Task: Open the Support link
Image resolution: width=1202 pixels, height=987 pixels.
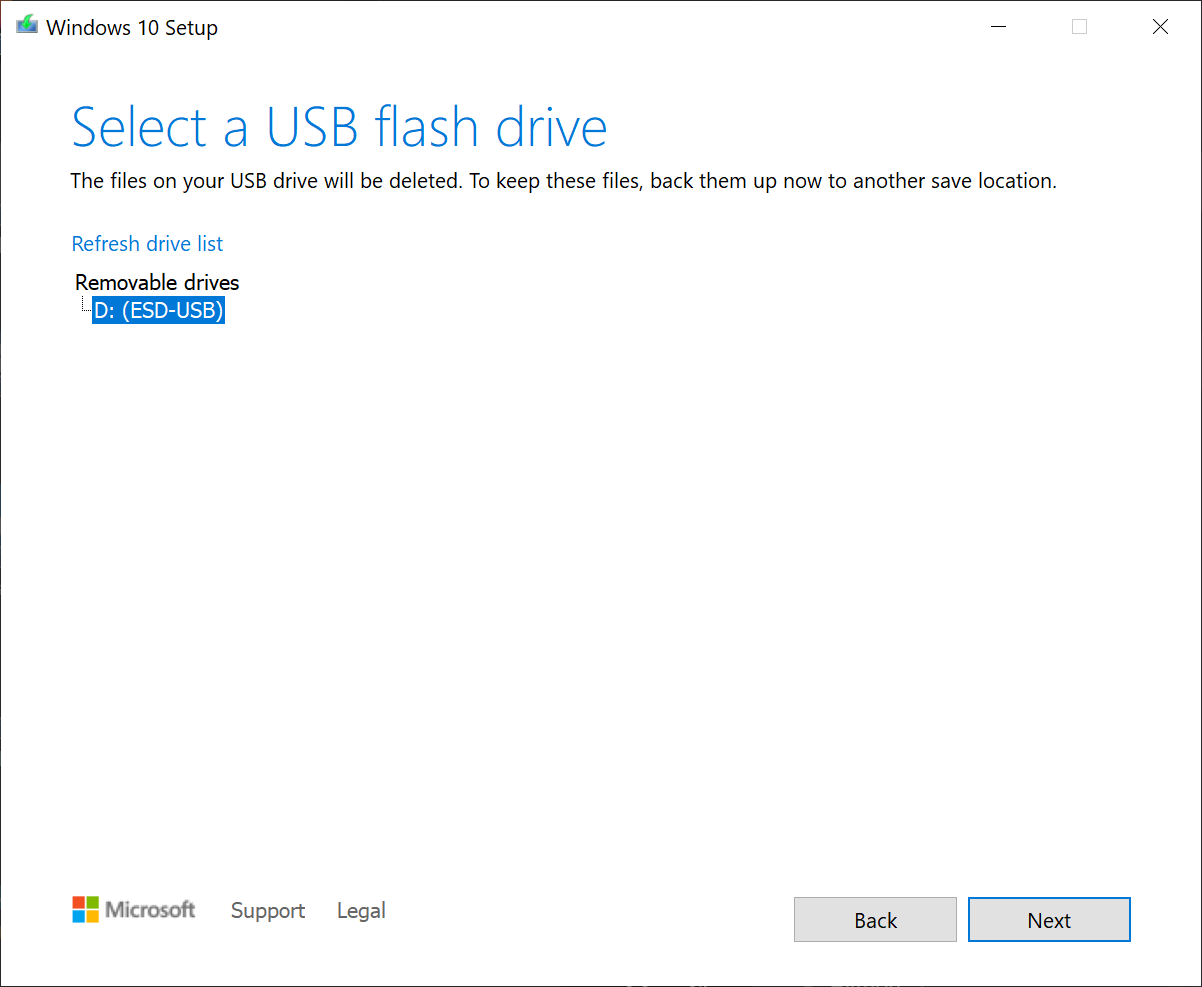Action: [268, 911]
